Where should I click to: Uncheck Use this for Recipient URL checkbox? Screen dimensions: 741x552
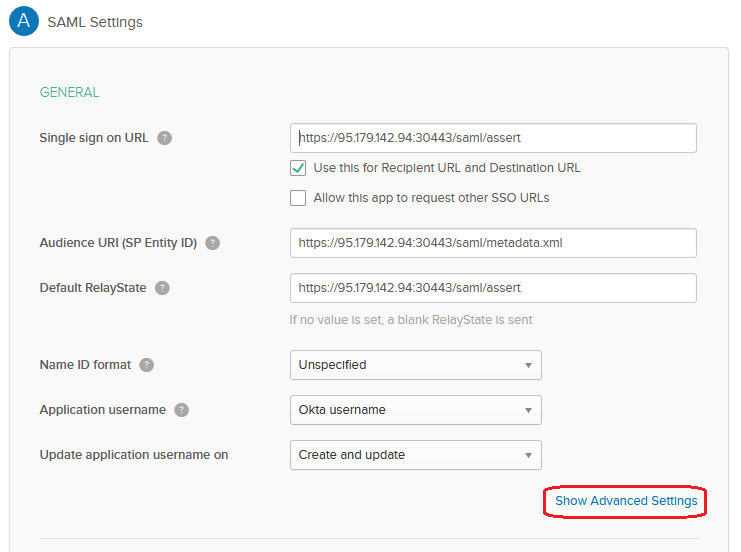(298, 168)
